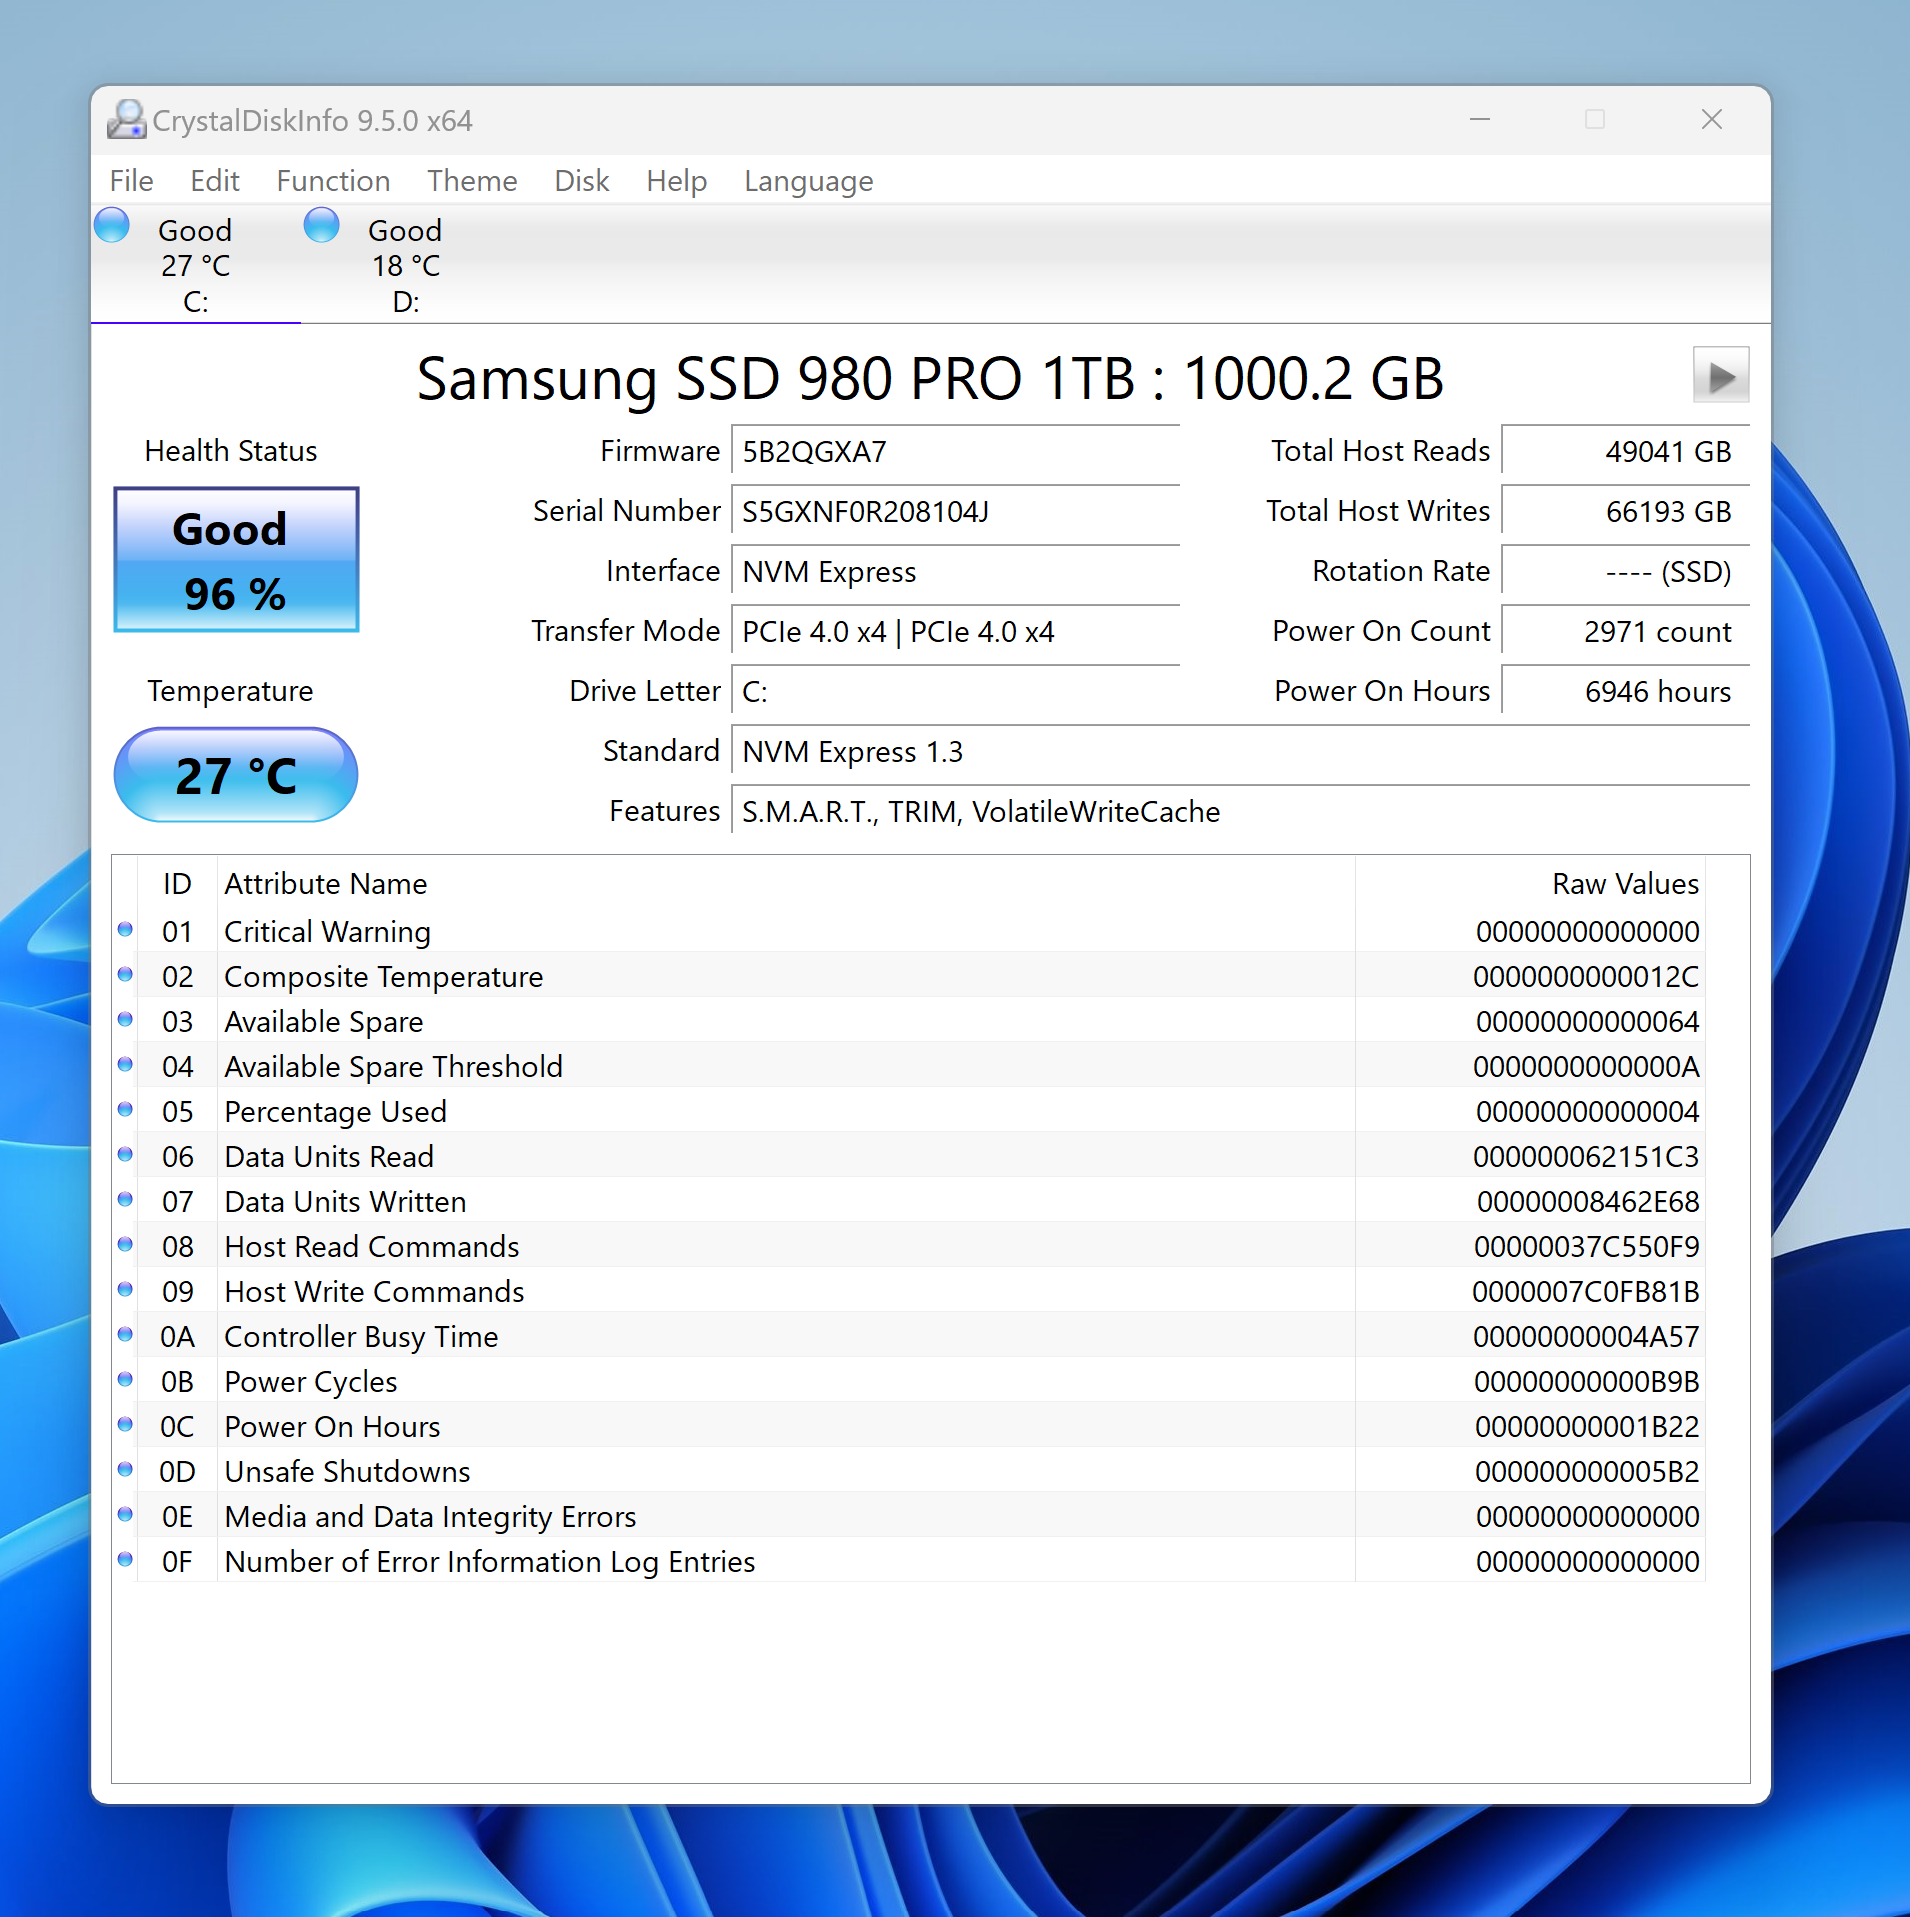Click the status dot for Critical Warning

125,930
